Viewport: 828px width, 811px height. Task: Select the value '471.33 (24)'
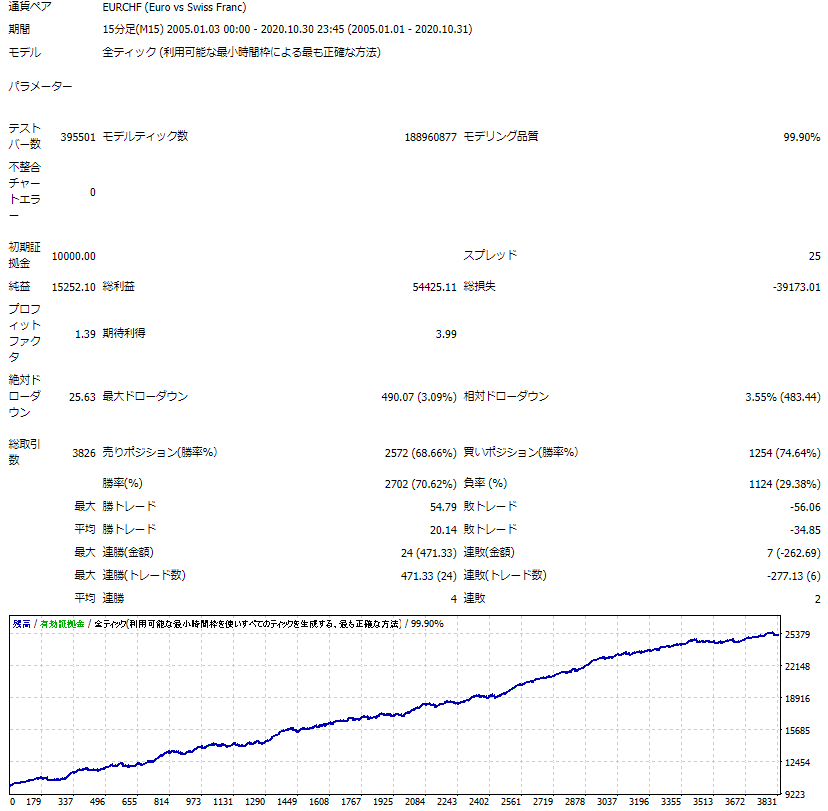coord(429,576)
